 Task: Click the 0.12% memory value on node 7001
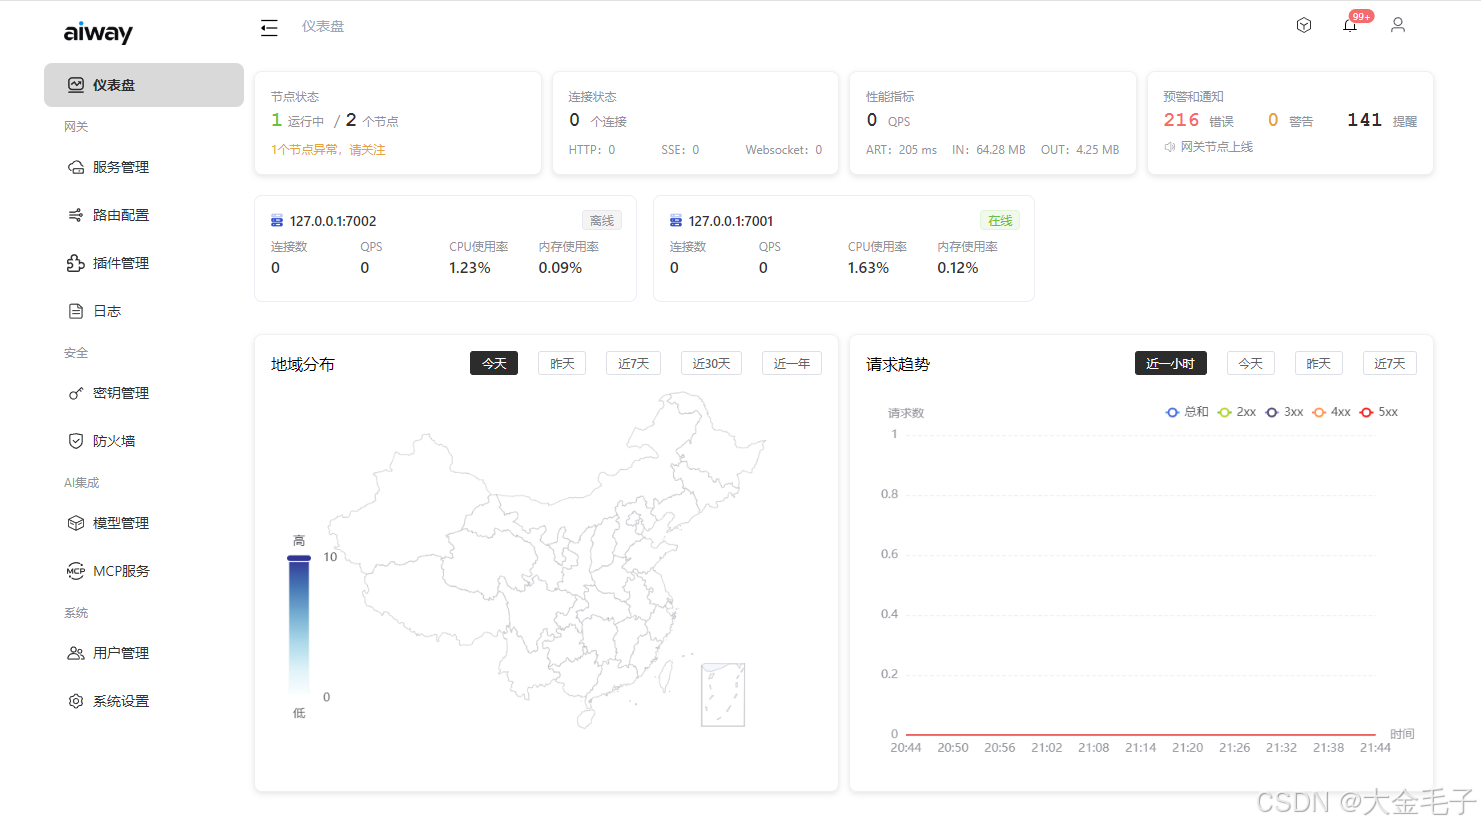[958, 268]
